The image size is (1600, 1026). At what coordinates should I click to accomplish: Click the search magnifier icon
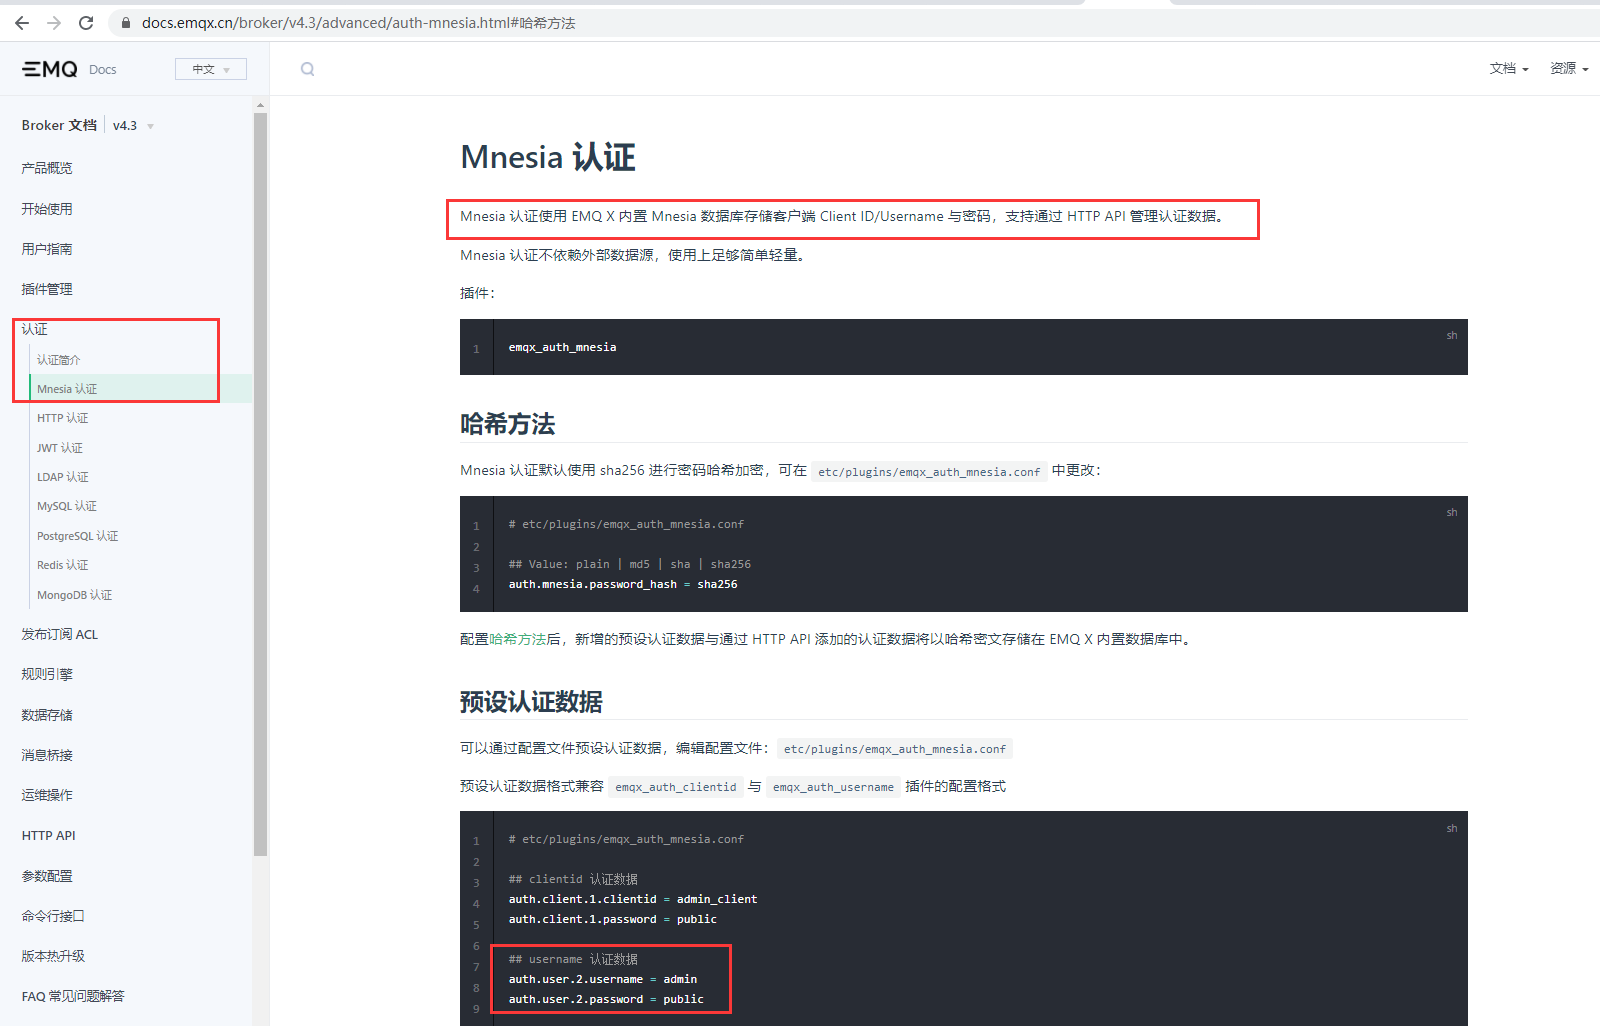(307, 69)
